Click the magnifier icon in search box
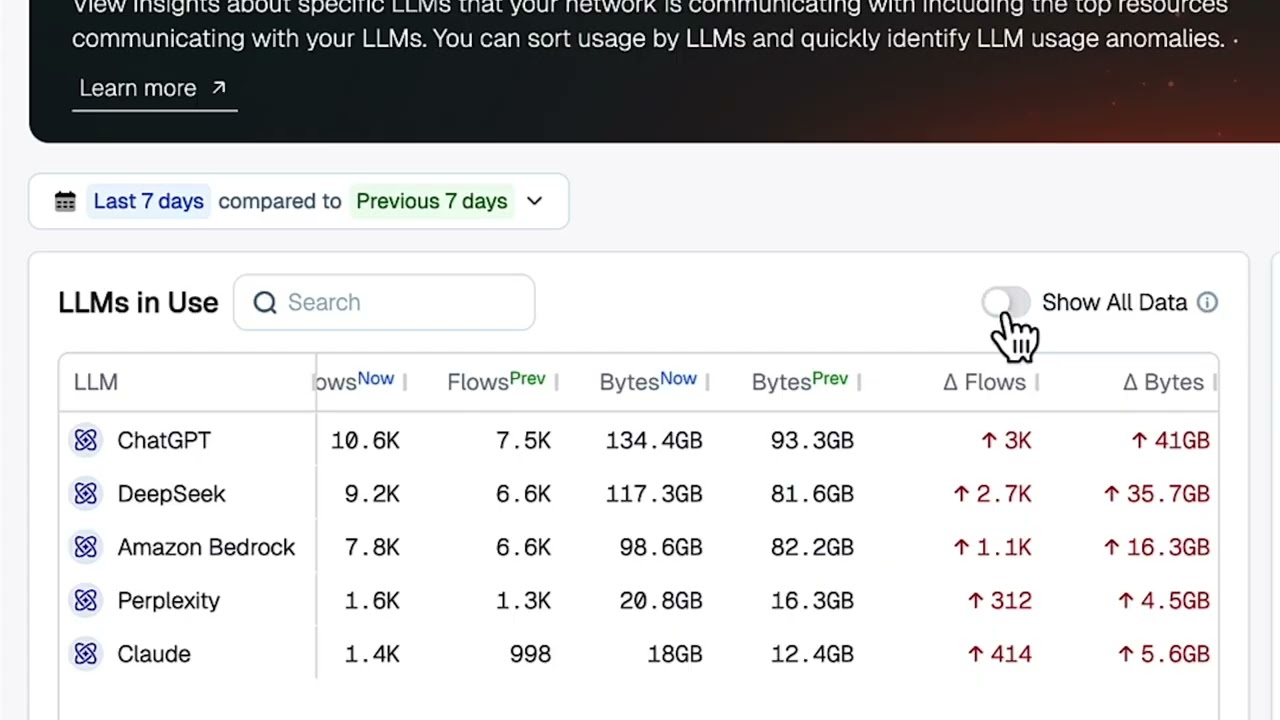The height and width of the screenshot is (720, 1280). (264, 302)
